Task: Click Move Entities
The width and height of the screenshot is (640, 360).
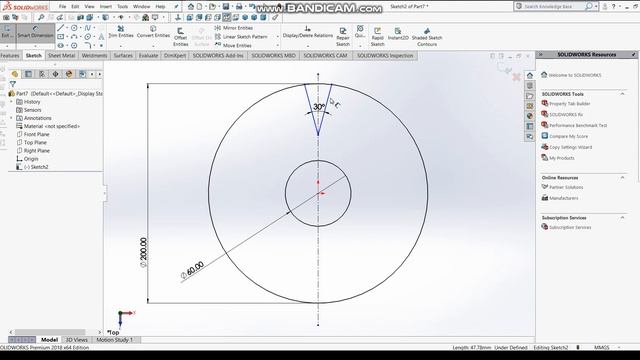Action: pyautogui.click(x=233, y=45)
